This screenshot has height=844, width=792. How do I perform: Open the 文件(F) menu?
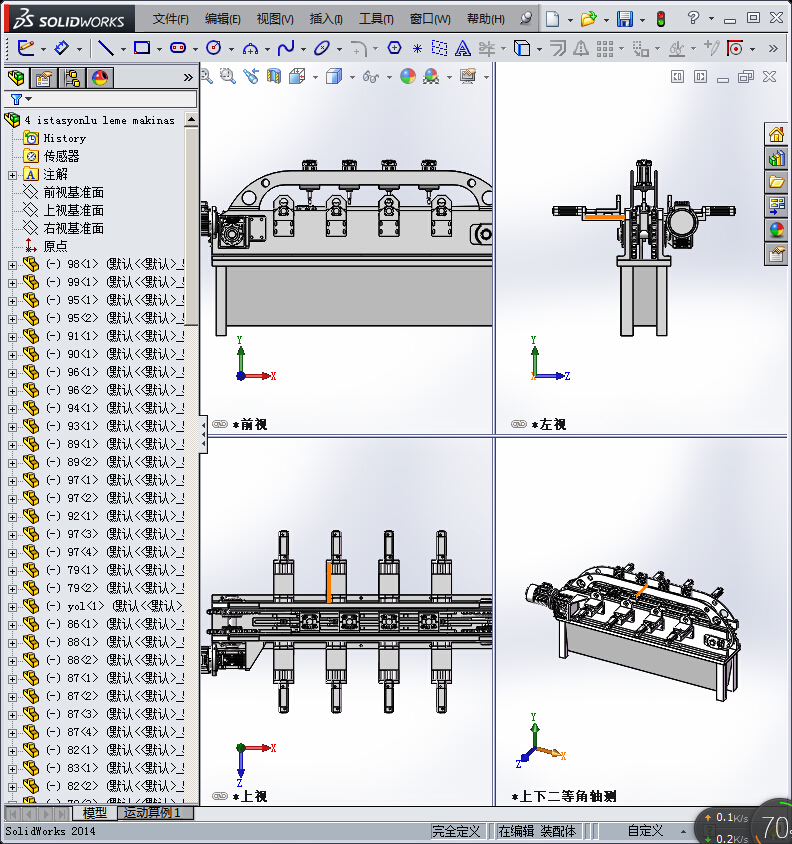(x=170, y=19)
